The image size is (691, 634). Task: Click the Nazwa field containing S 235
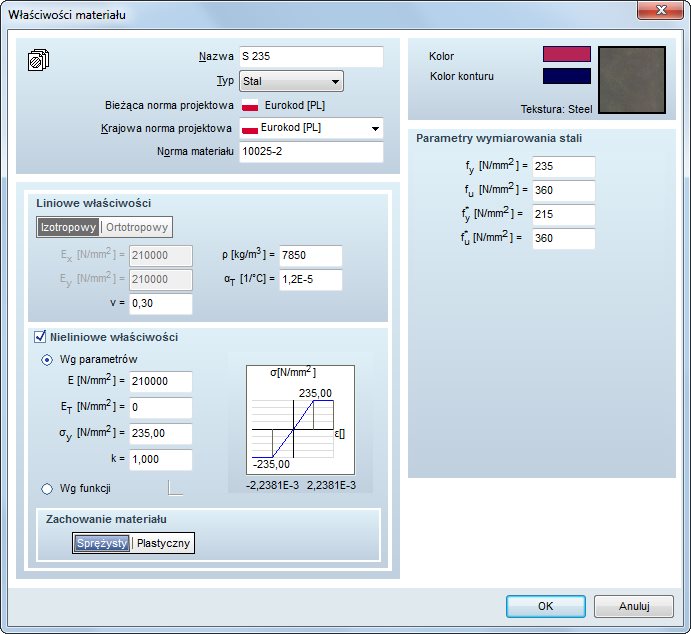pos(311,57)
